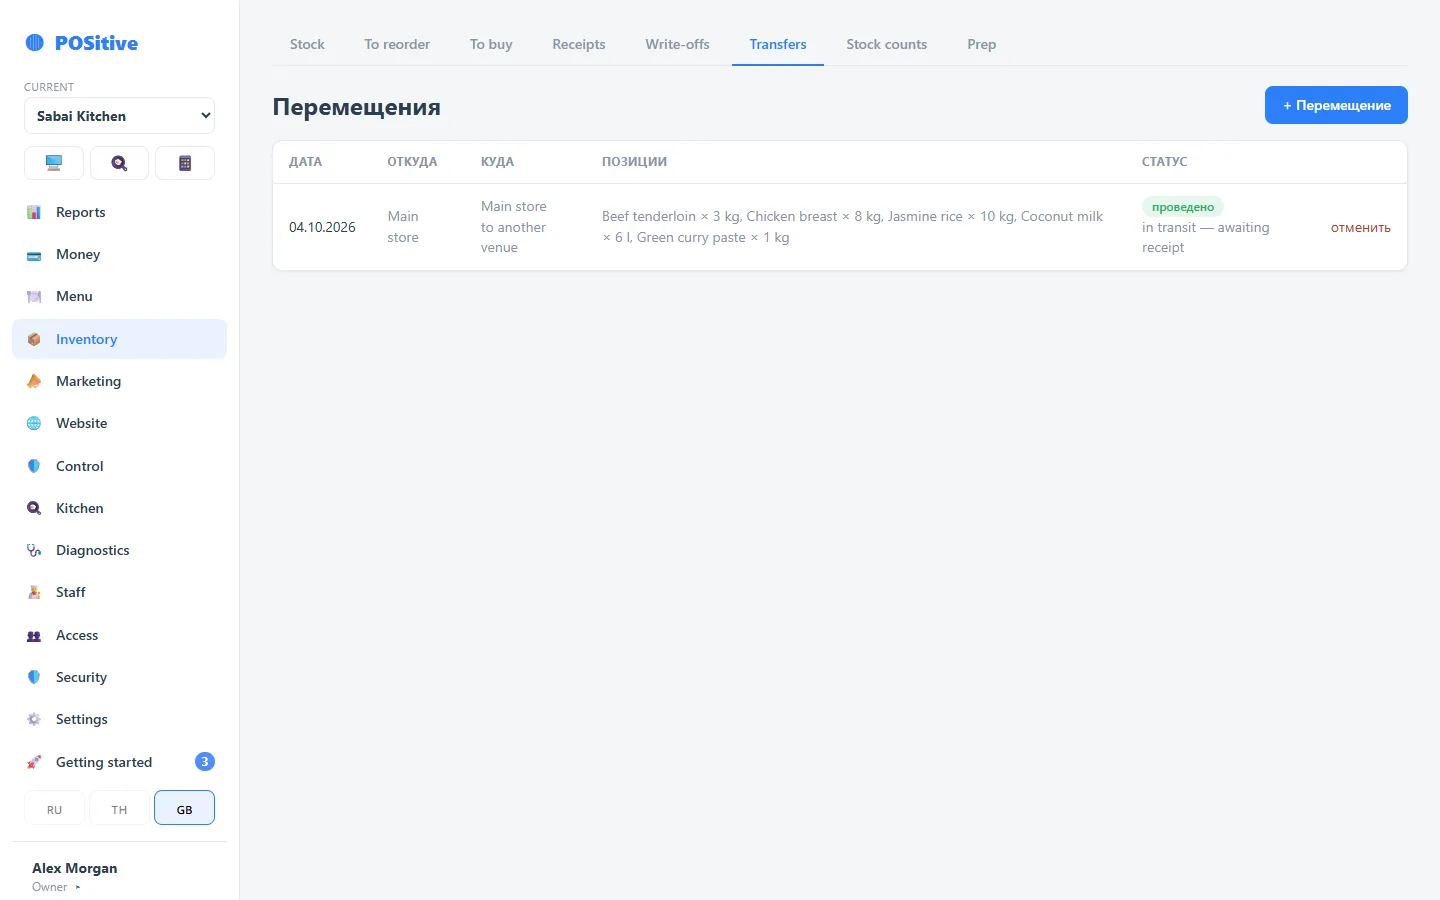Open the Sabai Kitchen venue dropdown
This screenshot has width=1440, height=900.
click(x=119, y=116)
